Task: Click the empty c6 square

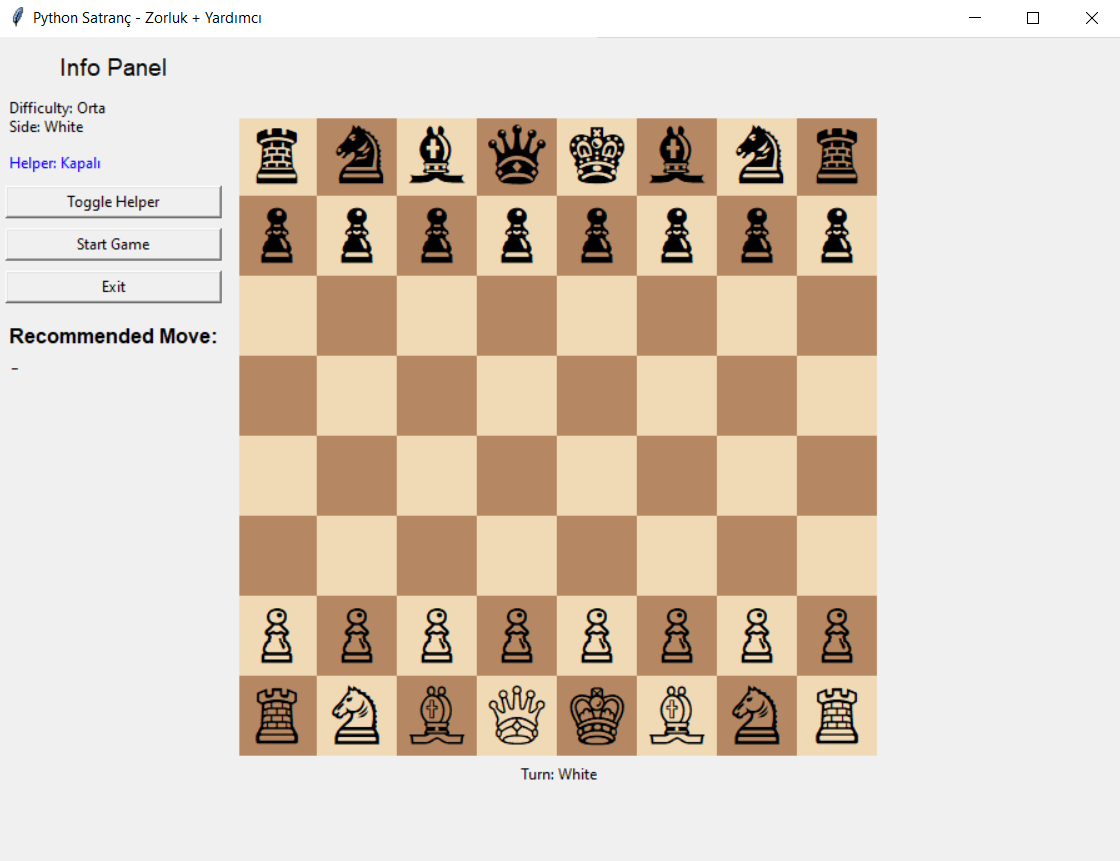Action: point(437,316)
